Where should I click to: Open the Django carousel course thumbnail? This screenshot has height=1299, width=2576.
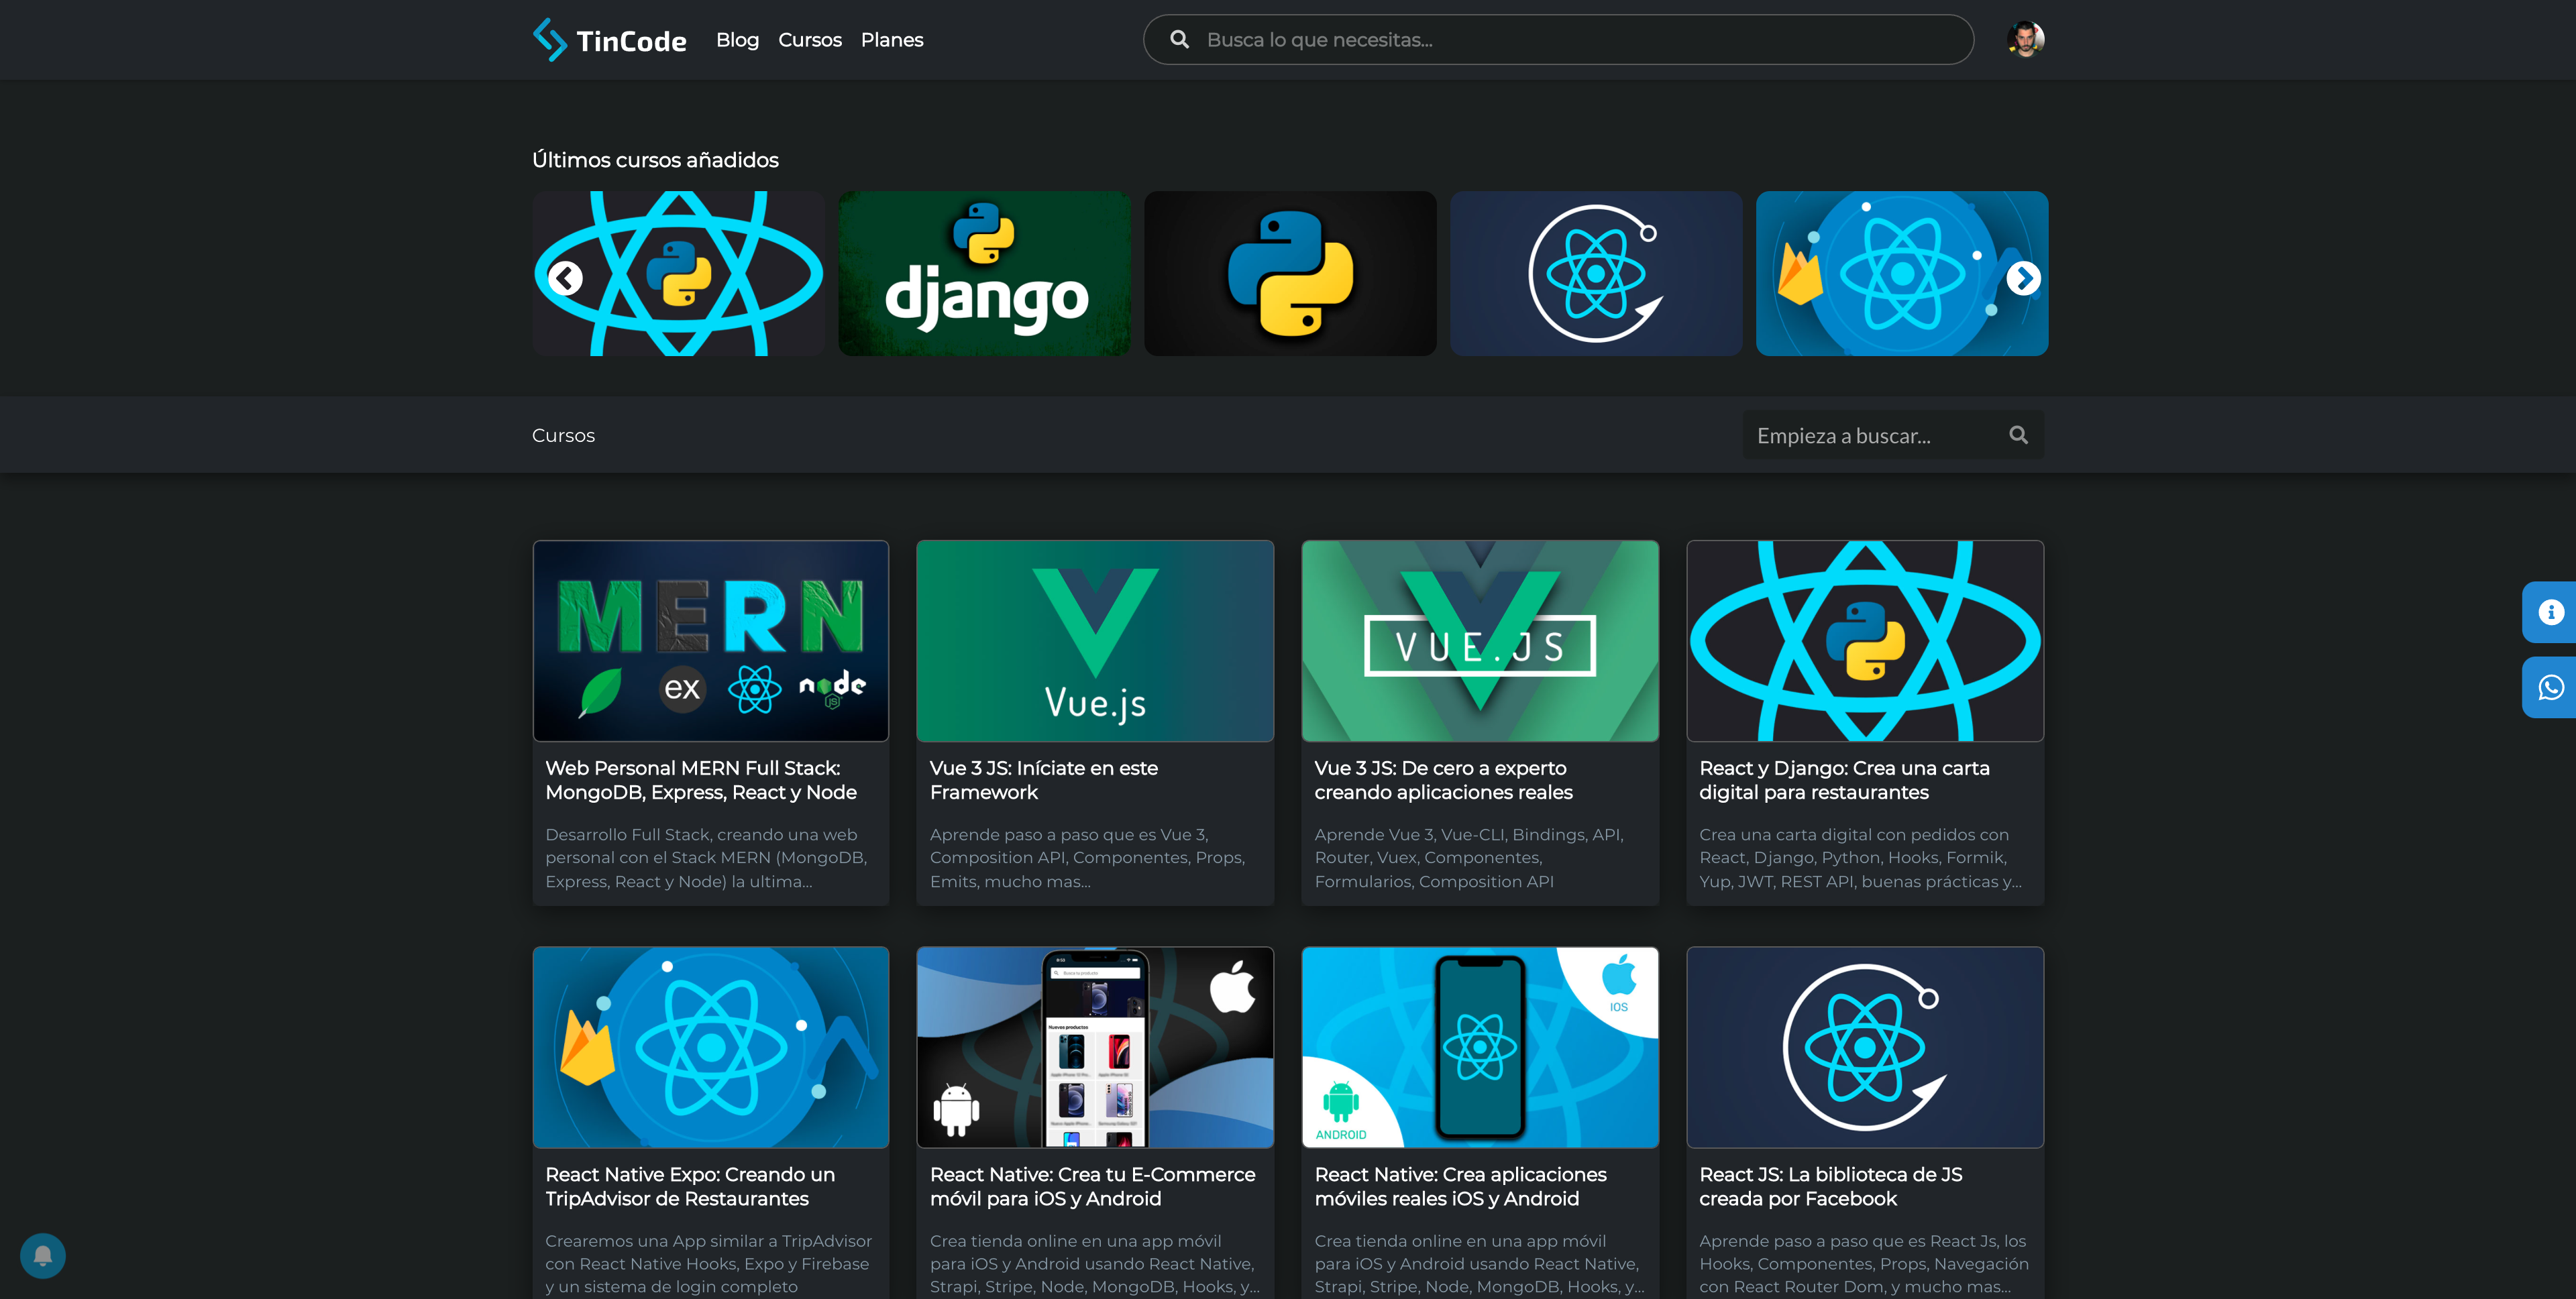(984, 273)
